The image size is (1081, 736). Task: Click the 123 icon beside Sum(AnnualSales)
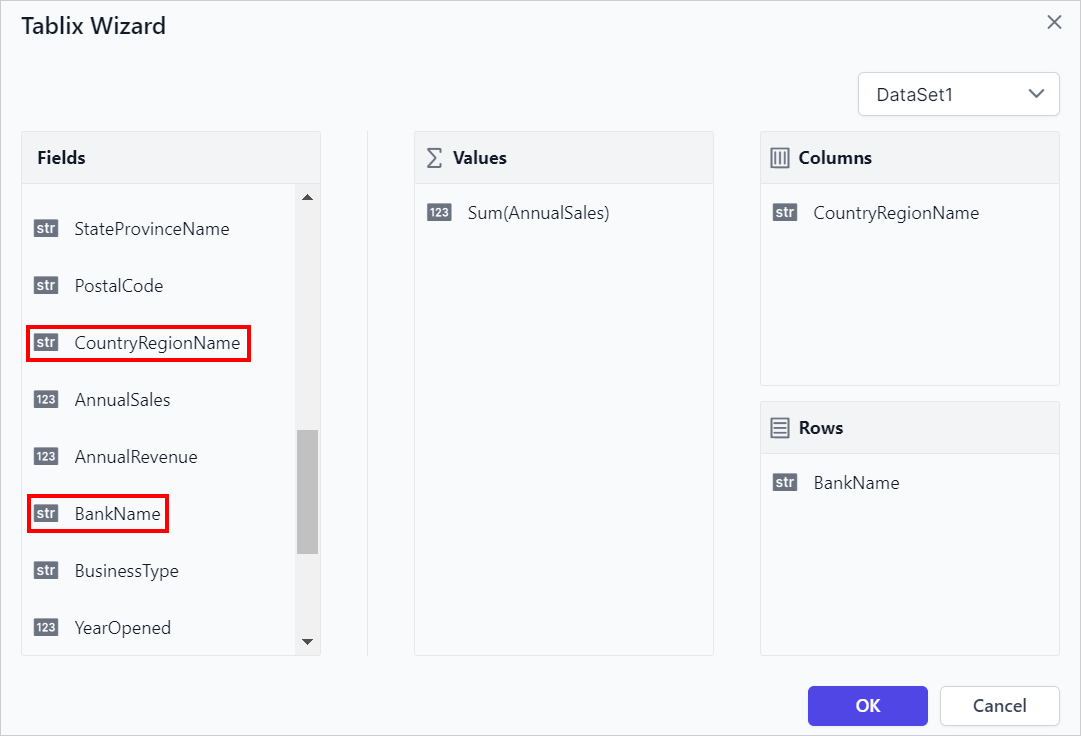[x=439, y=212]
